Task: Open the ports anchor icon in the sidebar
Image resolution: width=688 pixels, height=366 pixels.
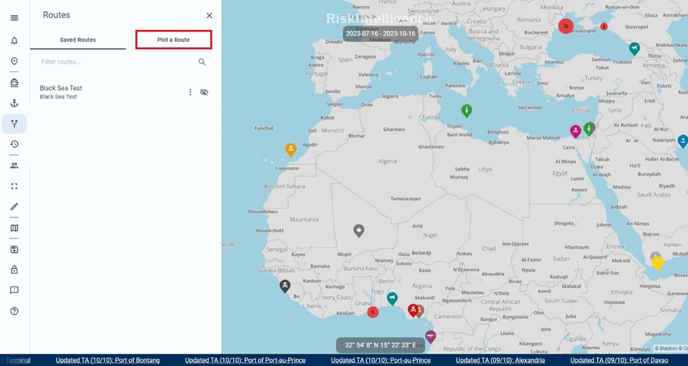Action: pyautogui.click(x=14, y=103)
